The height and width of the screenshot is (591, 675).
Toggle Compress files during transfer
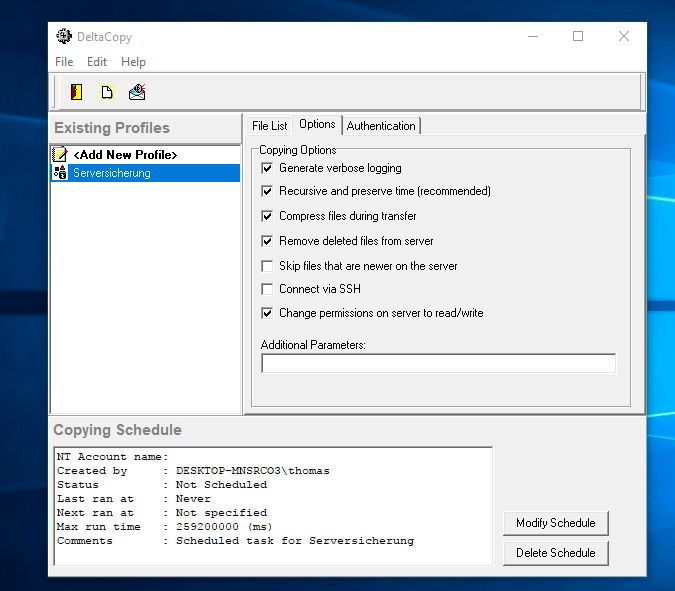(267, 216)
